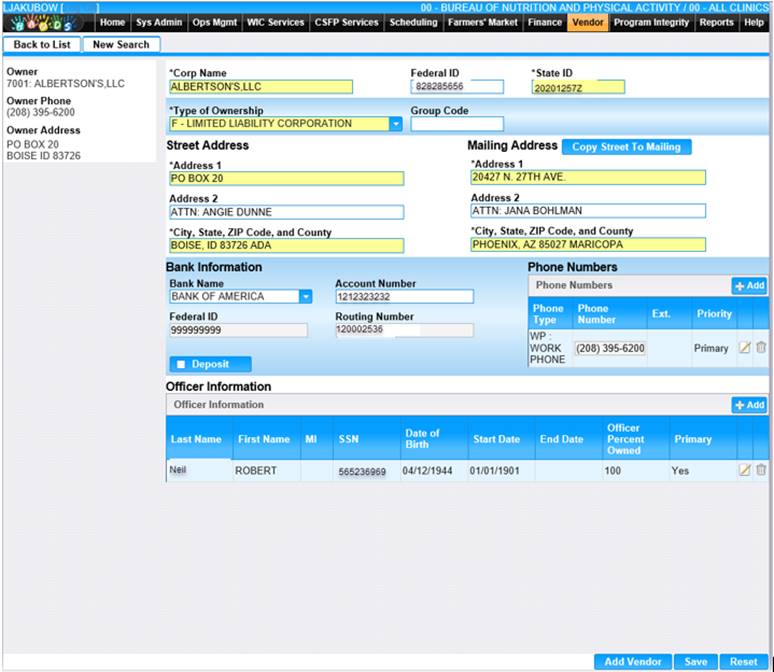Click phone number field (208) 395-6200
Screen dimensions: 774x672
(610, 348)
